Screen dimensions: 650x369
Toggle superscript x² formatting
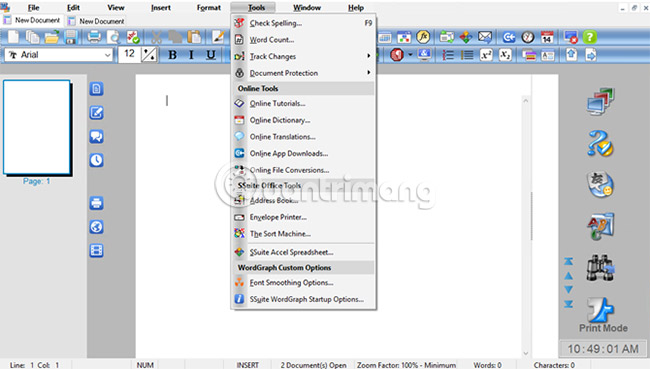coord(486,55)
